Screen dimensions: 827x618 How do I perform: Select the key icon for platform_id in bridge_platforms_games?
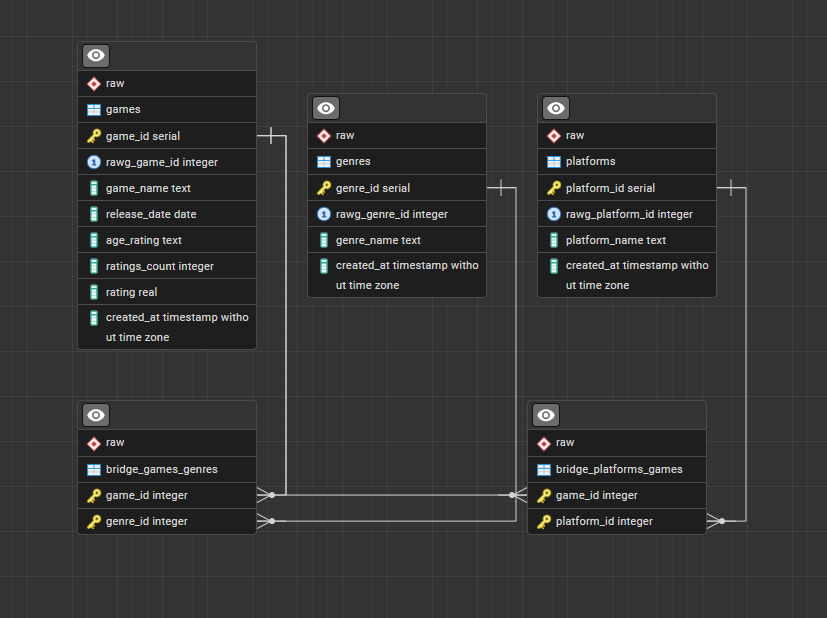tap(544, 521)
